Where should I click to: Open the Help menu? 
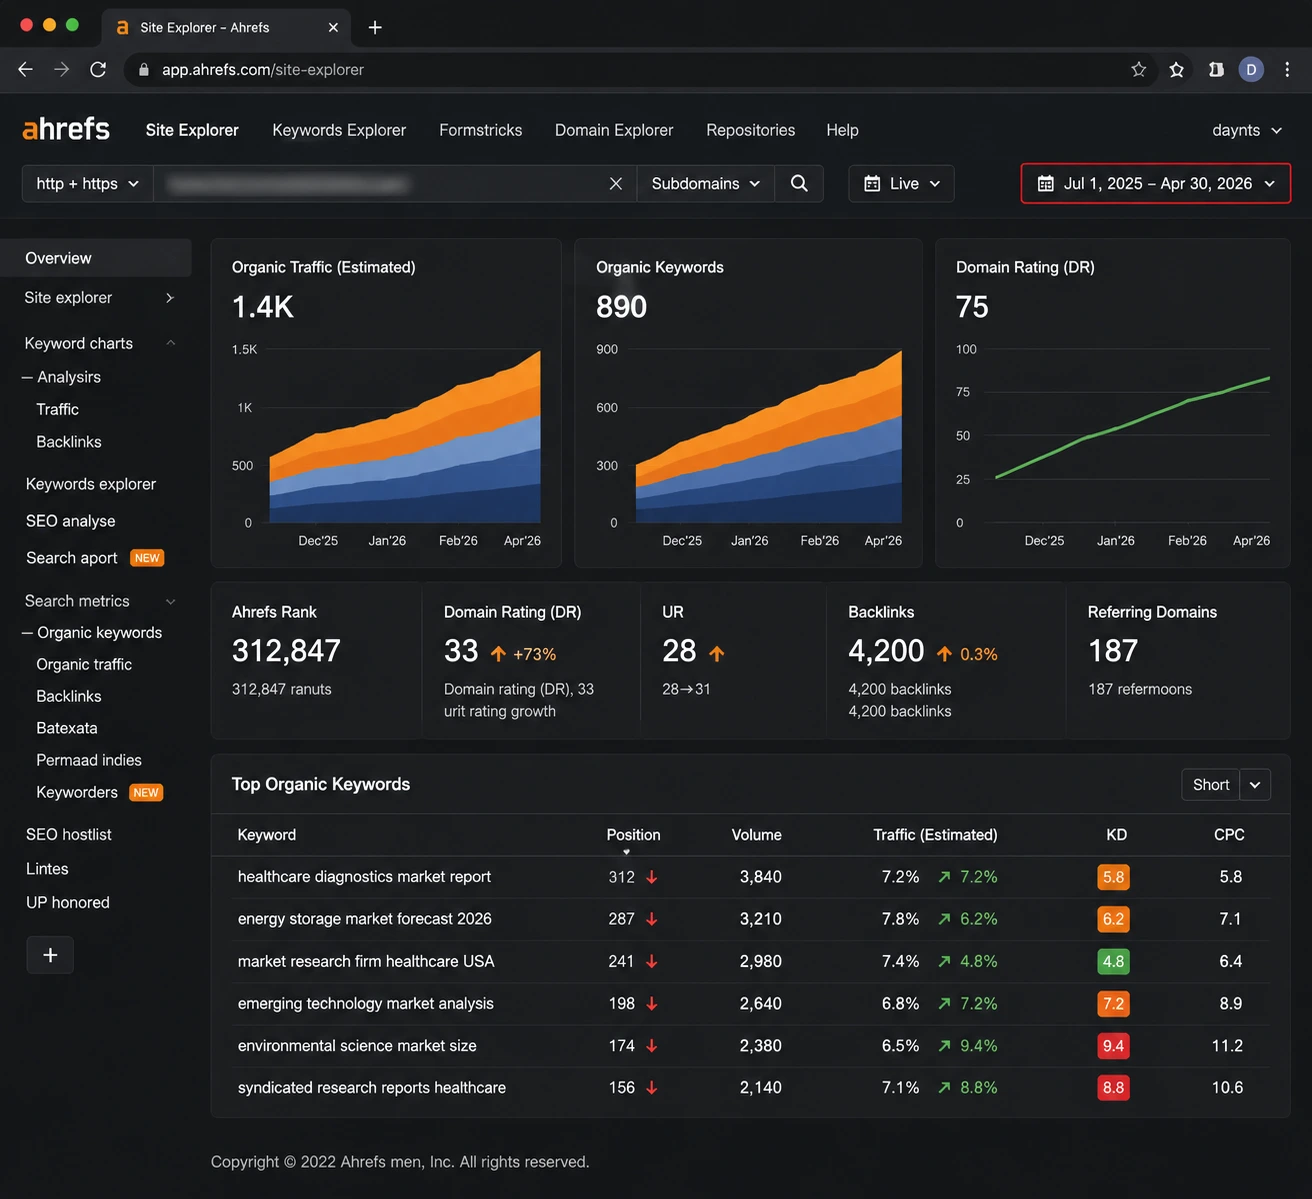[842, 130]
